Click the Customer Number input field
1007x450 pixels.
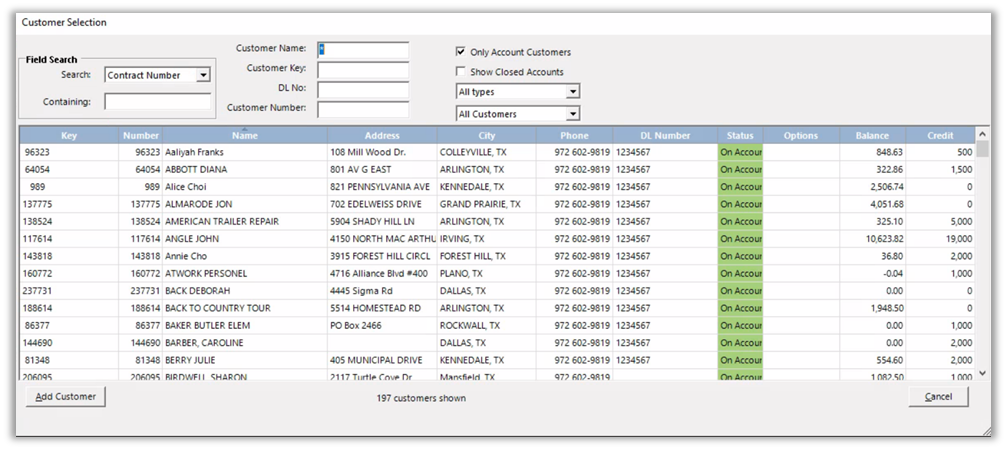click(x=363, y=109)
